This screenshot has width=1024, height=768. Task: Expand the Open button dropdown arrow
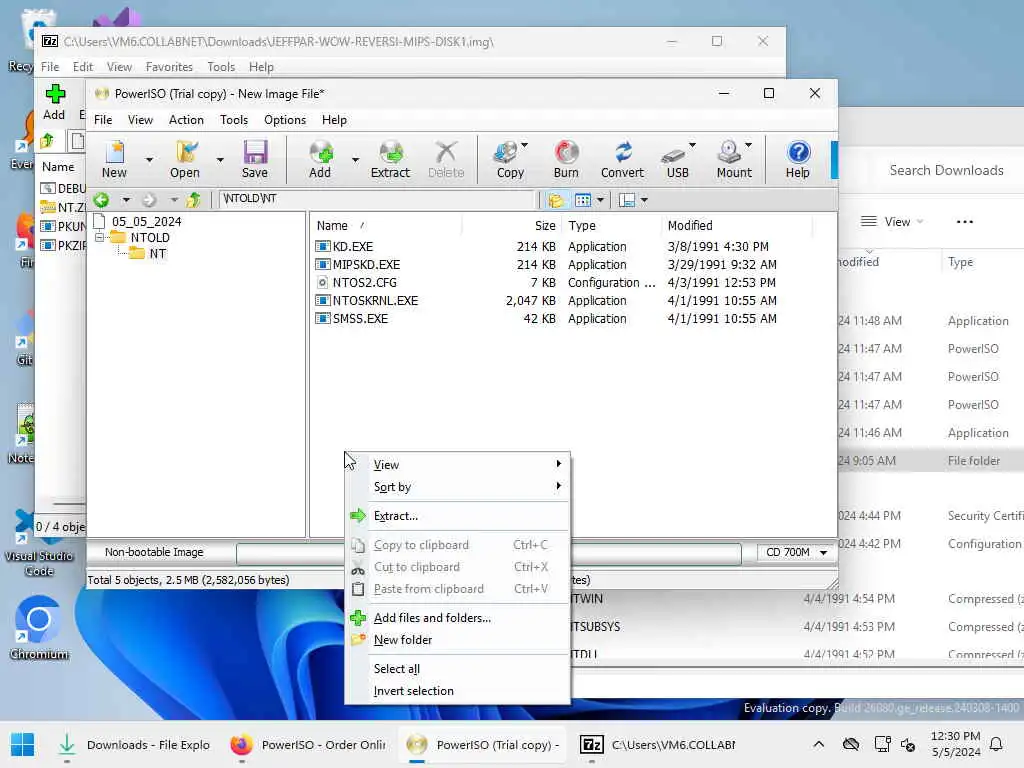coord(220,159)
